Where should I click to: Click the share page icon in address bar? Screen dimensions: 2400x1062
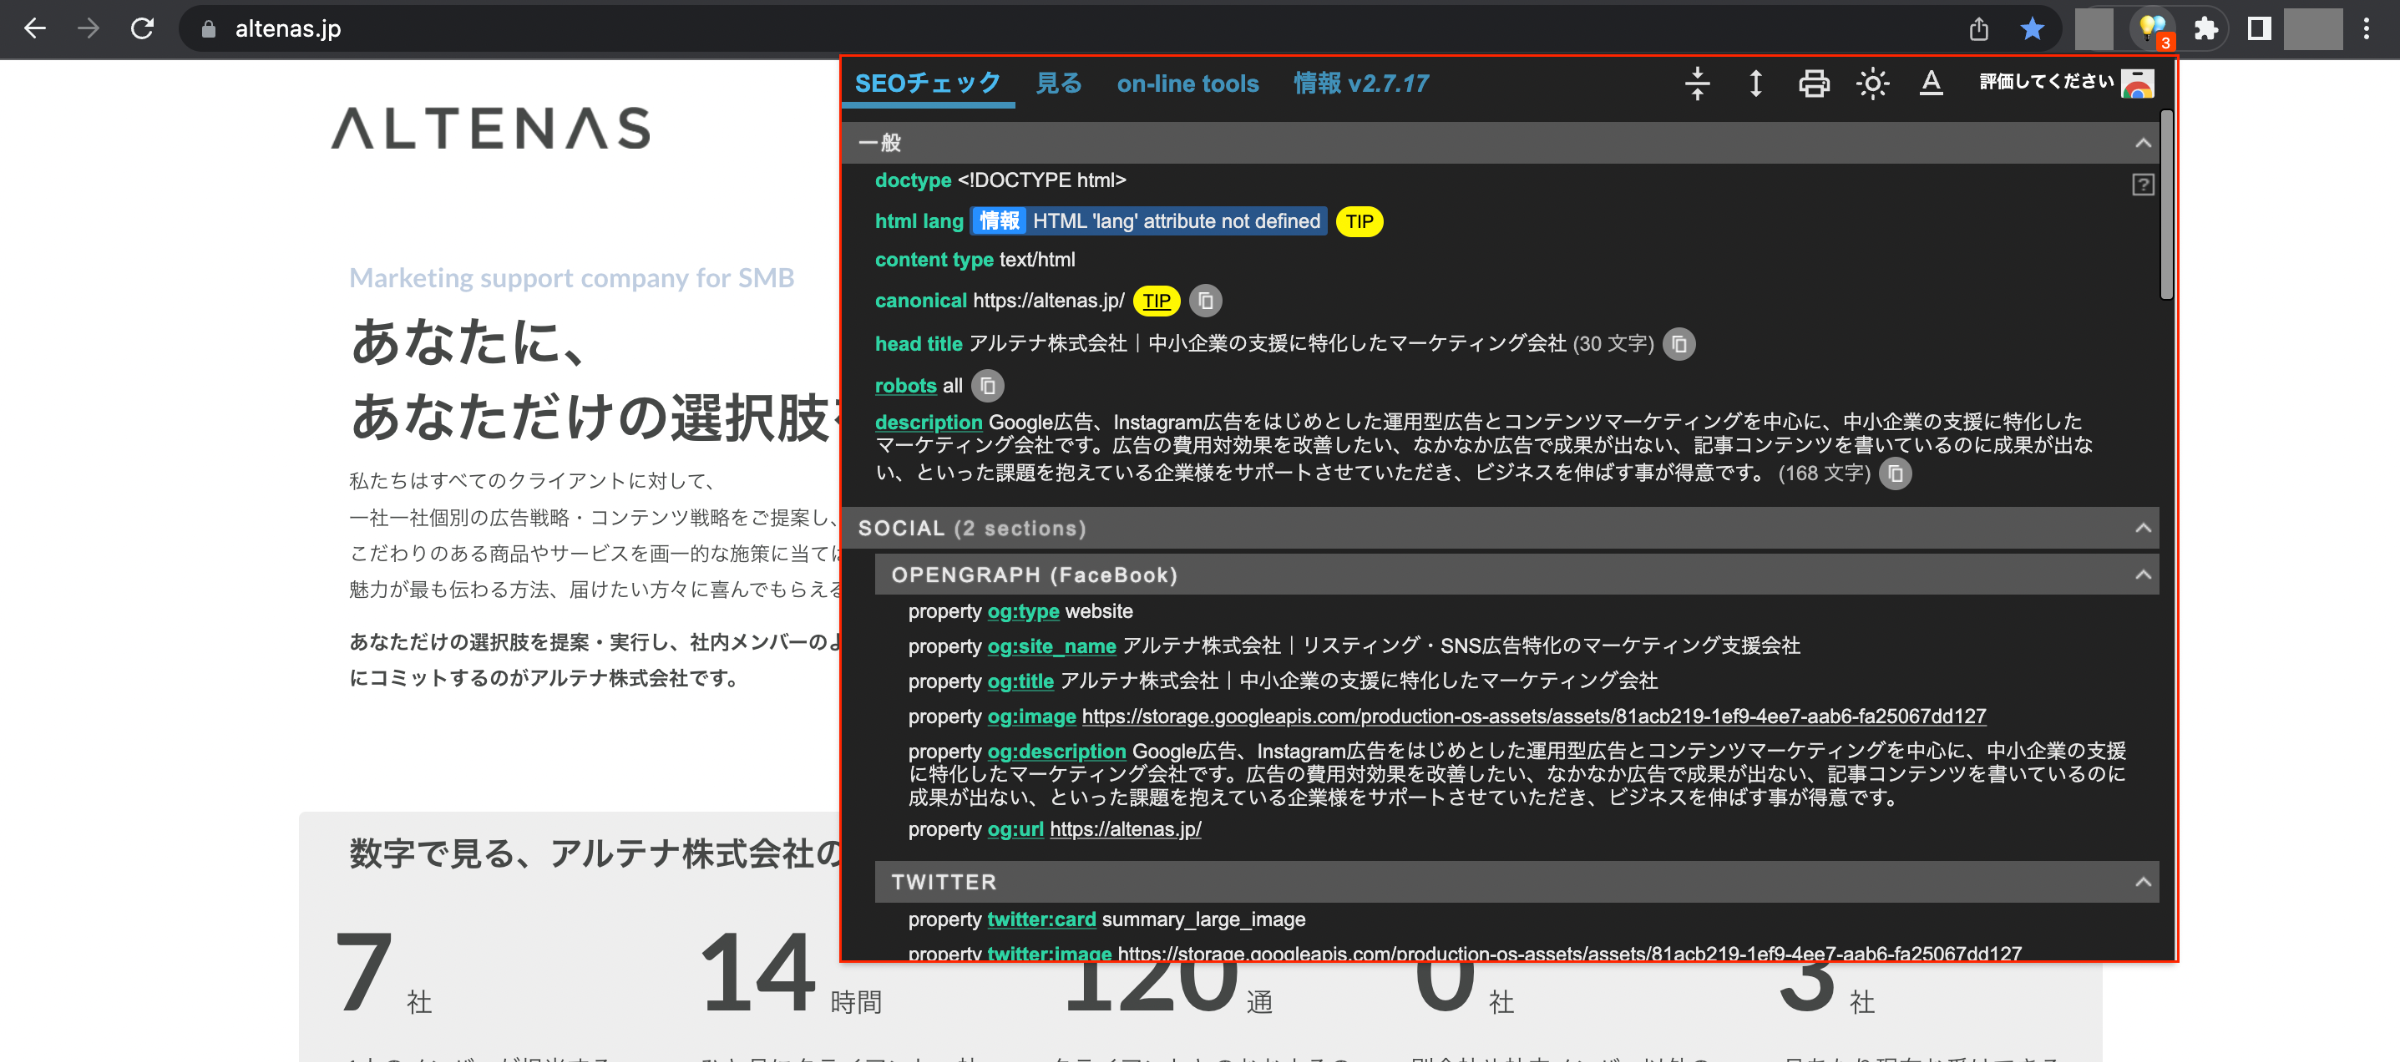click(x=1979, y=29)
